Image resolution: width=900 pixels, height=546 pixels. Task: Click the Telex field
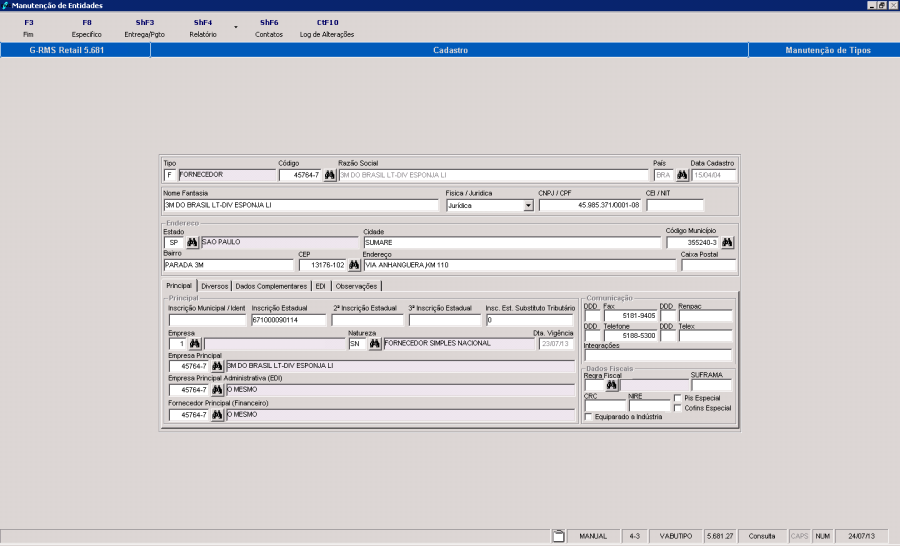[705, 335]
